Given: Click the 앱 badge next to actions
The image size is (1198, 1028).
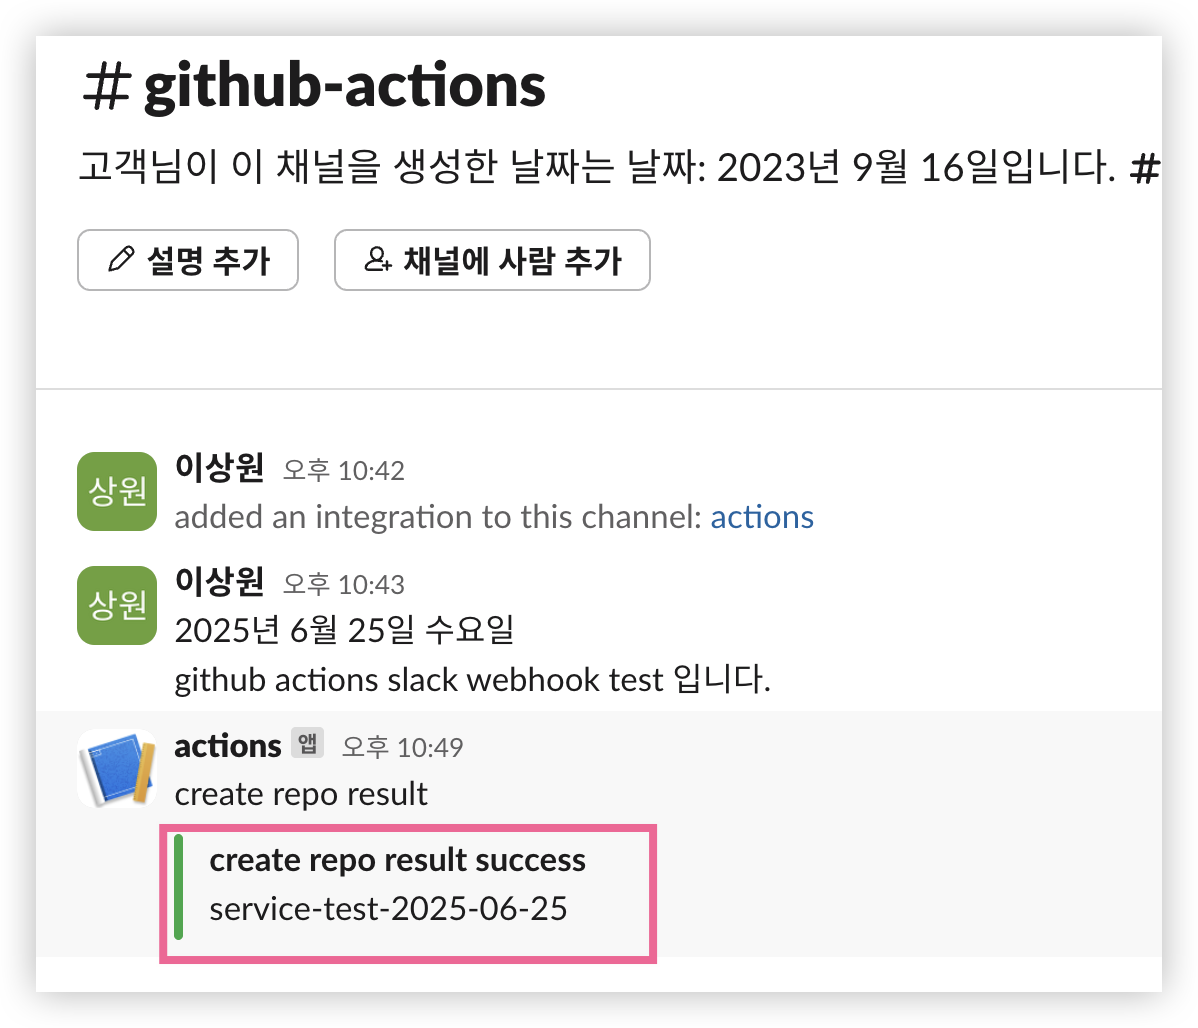Looking at the screenshot, I should click(307, 743).
